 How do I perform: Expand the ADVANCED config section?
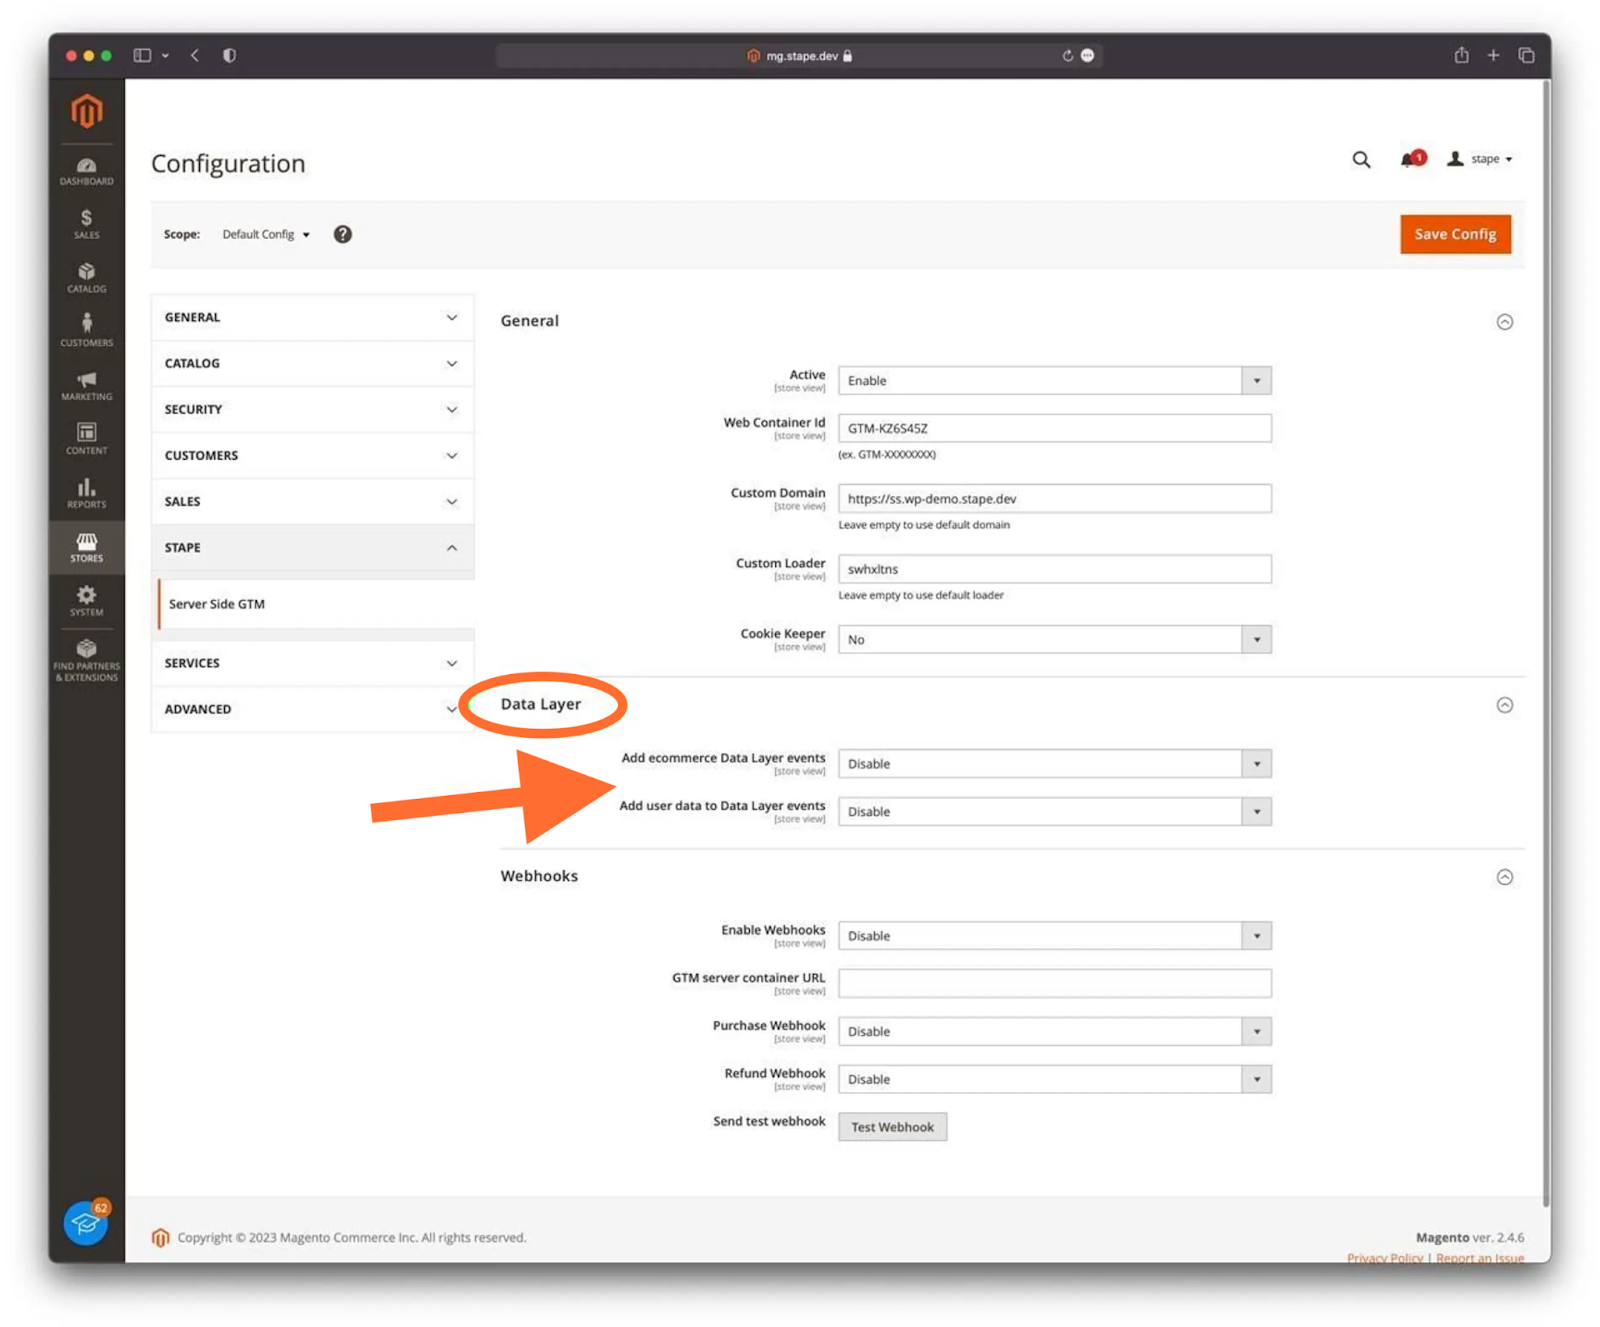pyautogui.click(x=313, y=709)
